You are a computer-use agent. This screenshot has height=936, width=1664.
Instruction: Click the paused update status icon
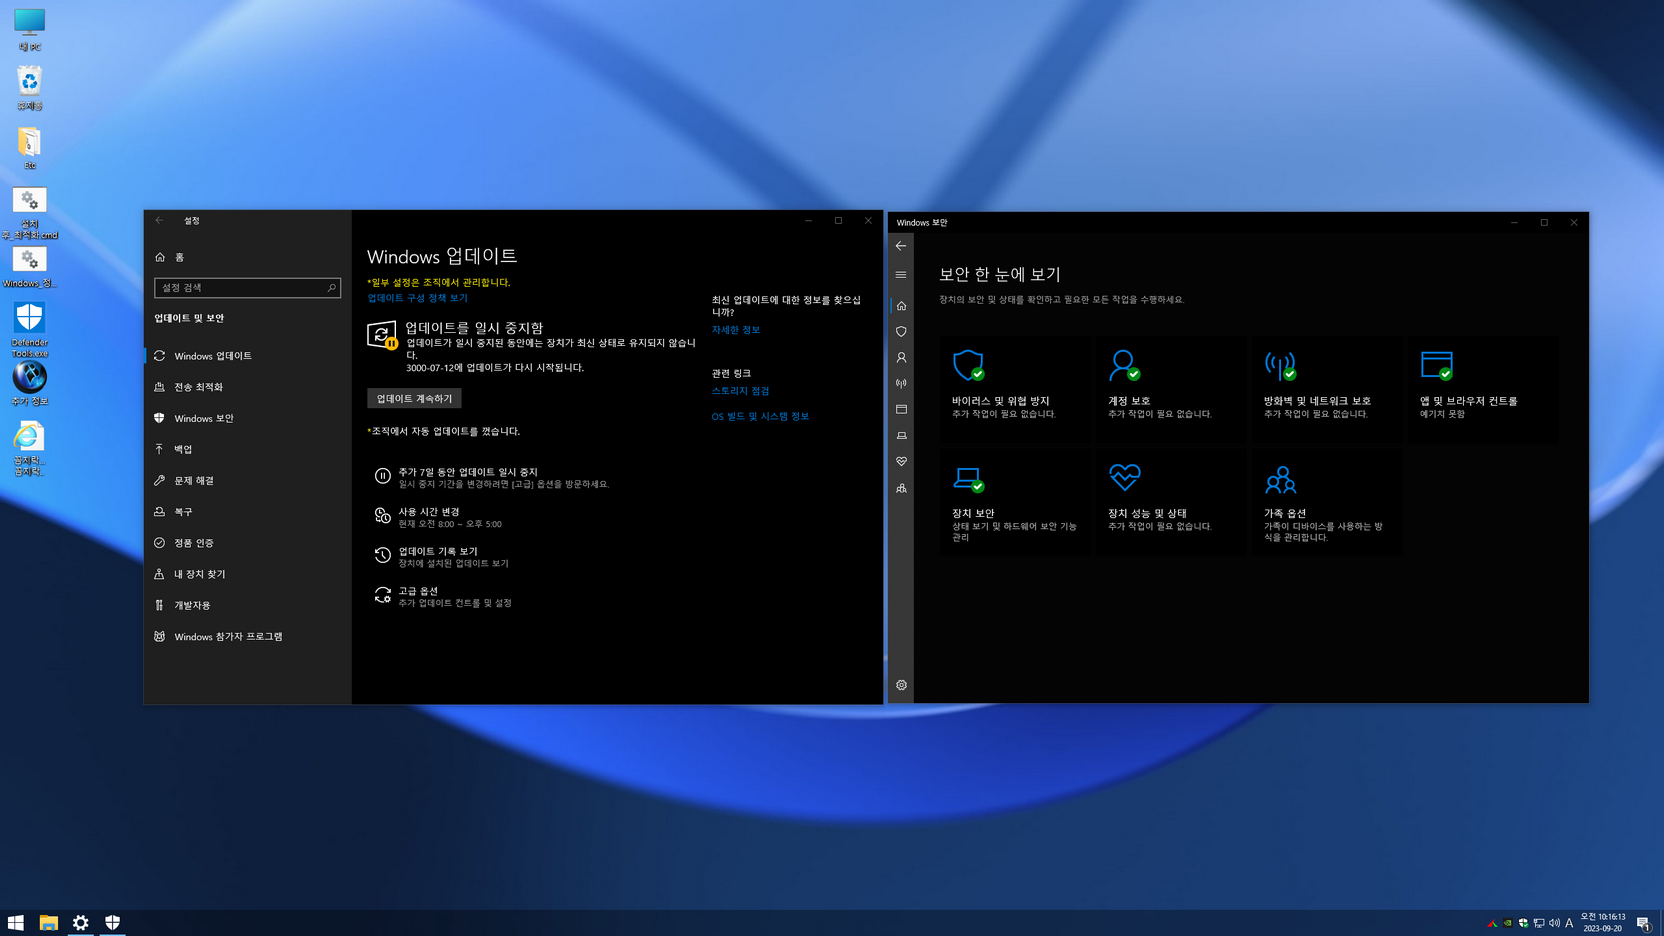pos(382,335)
